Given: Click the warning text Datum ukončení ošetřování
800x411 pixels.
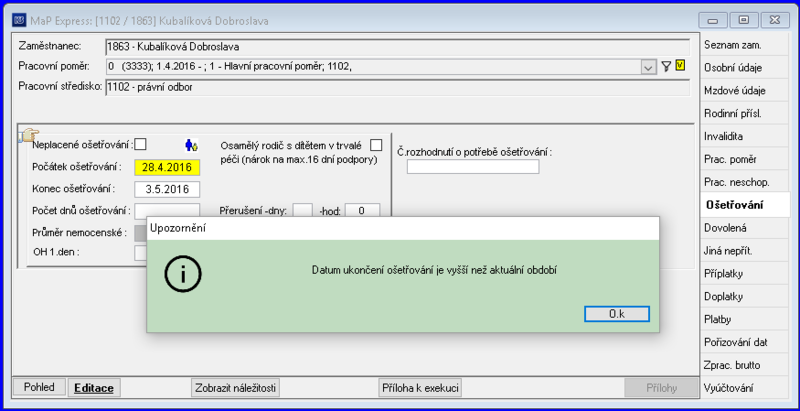Looking at the screenshot, I should 433,270.
